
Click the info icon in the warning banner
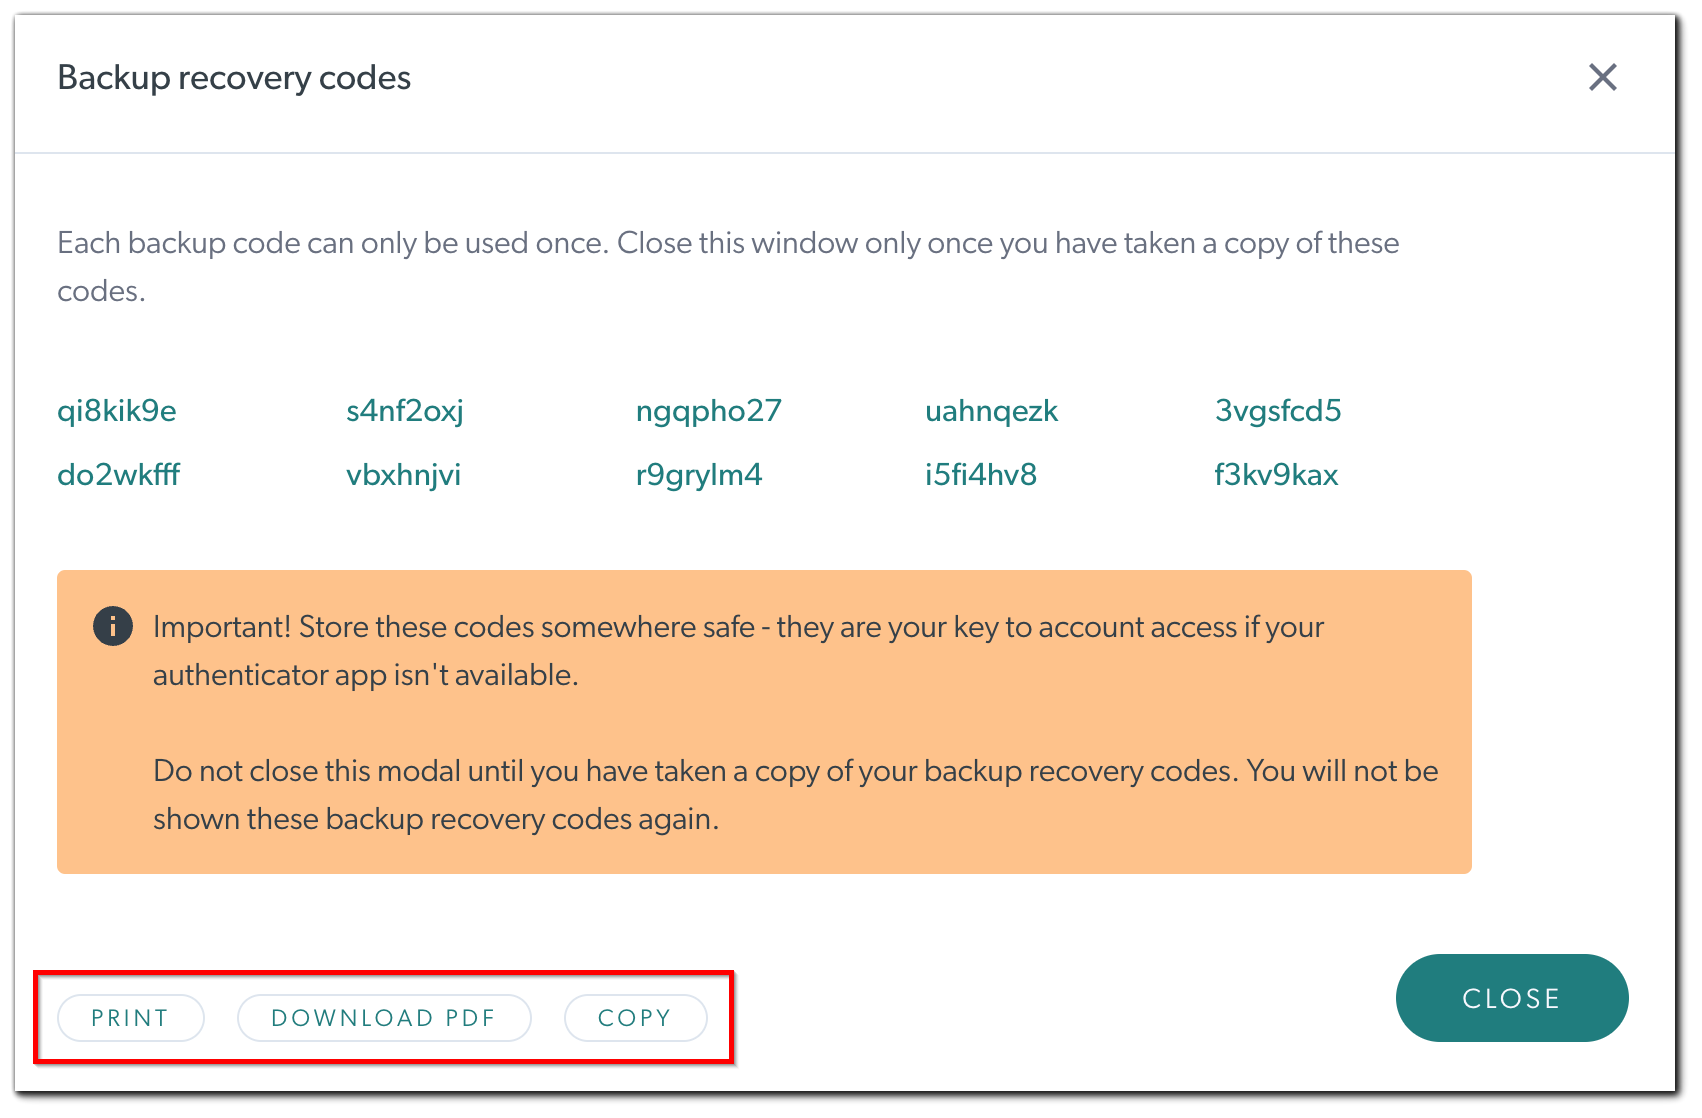pyautogui.click(x=113, y=626)
